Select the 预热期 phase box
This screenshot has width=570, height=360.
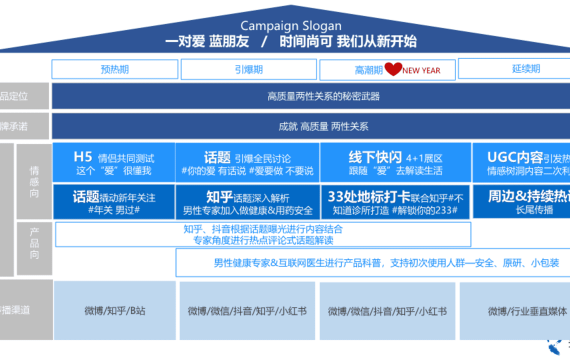click(x=115, y=69)
